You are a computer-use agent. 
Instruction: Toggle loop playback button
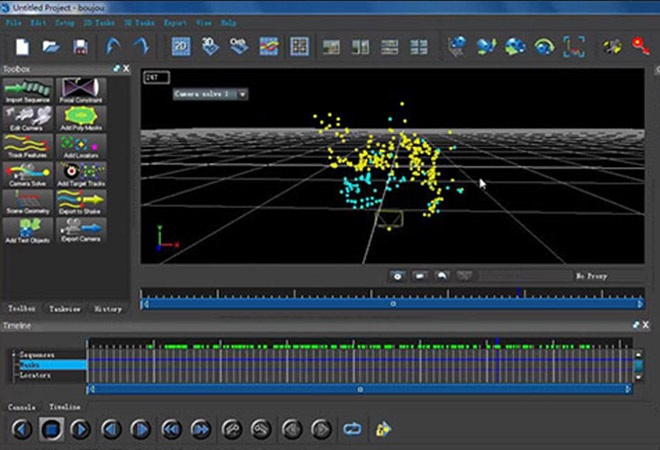[352, 429]
